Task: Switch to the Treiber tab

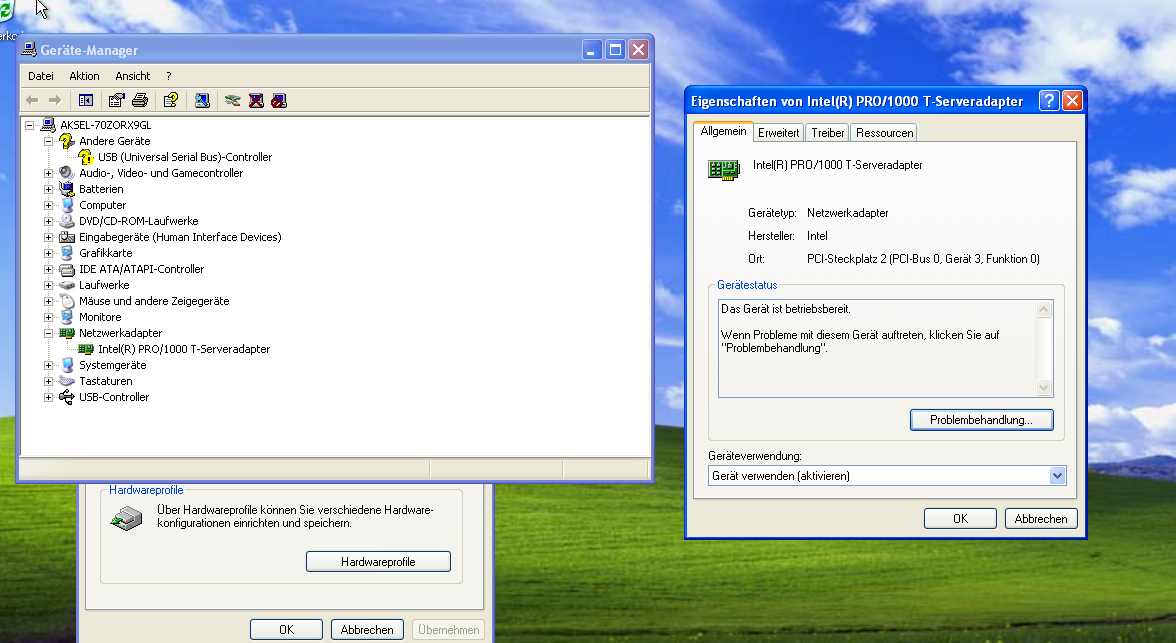Action: click(827, 133)
